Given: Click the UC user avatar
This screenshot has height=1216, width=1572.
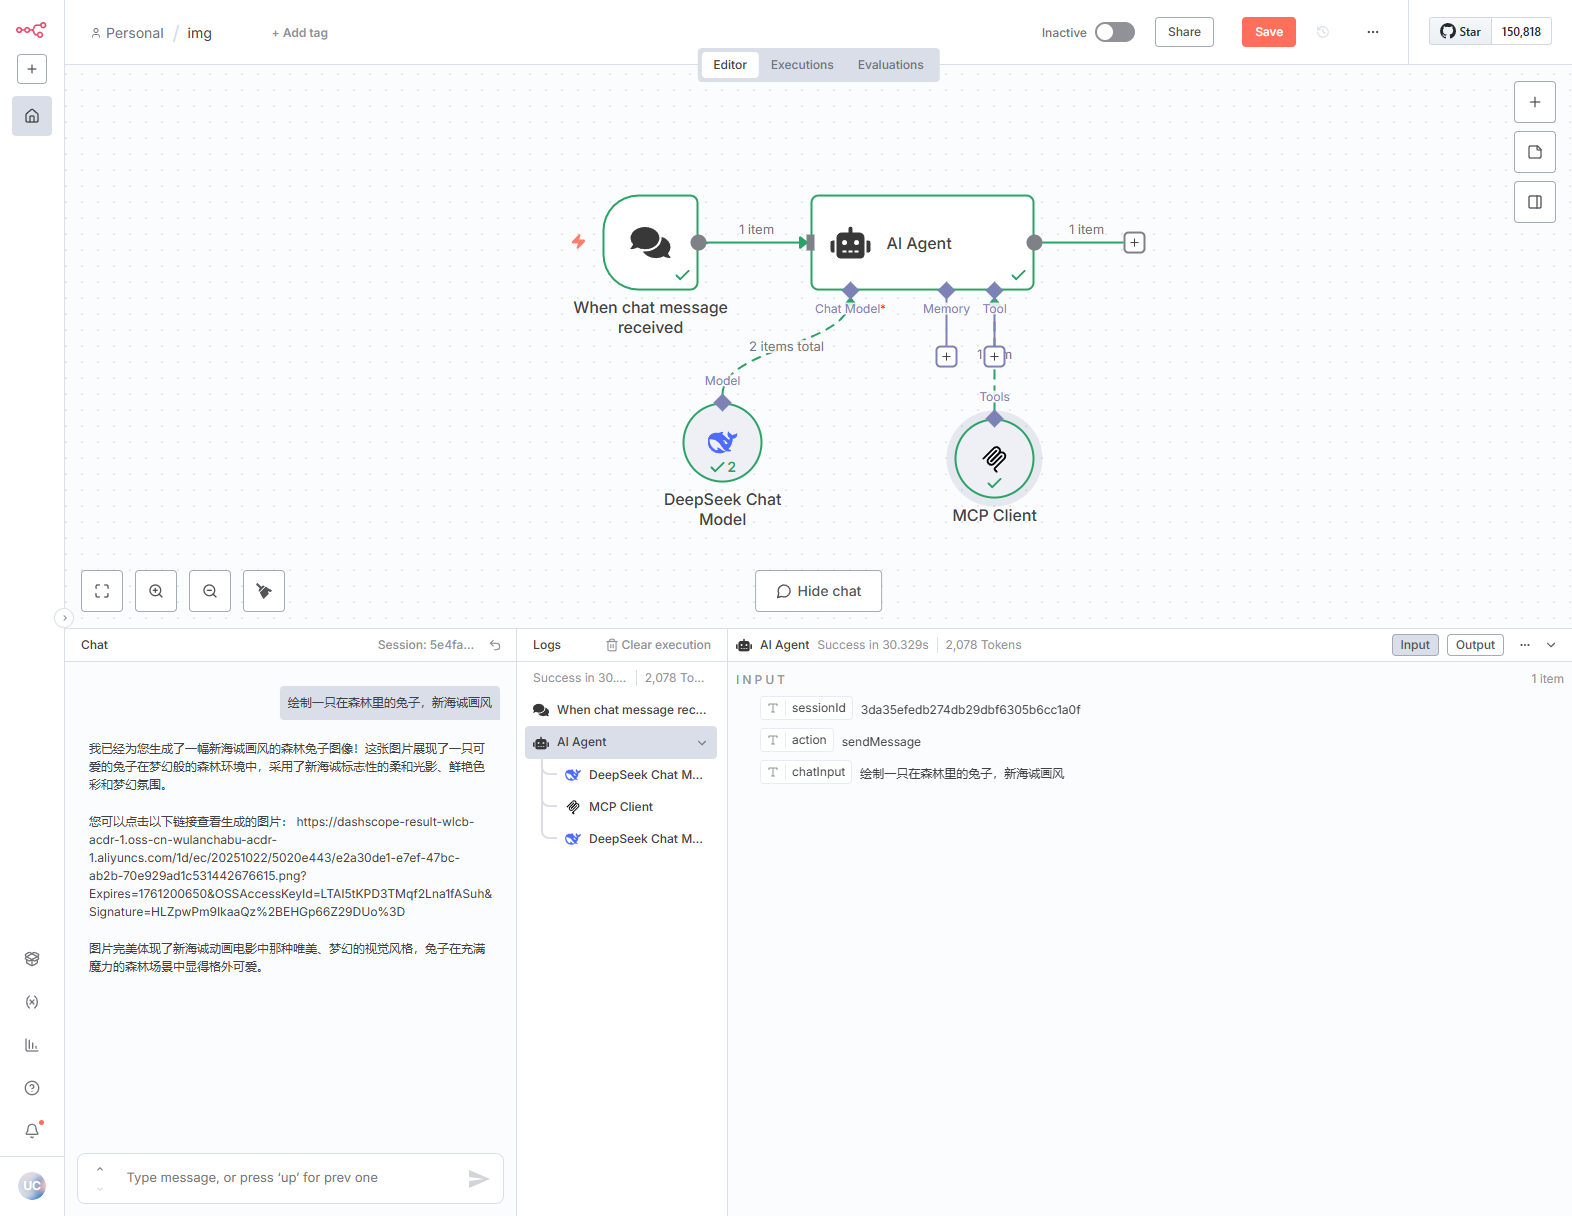Looking at the screenshot, I should click(32, 1186).
